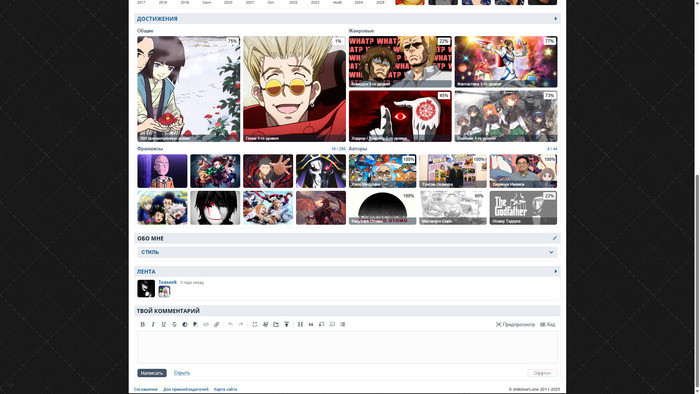Toggle the Оффтоп option
This screenshot has width=700, height=394.
(542, 373)
